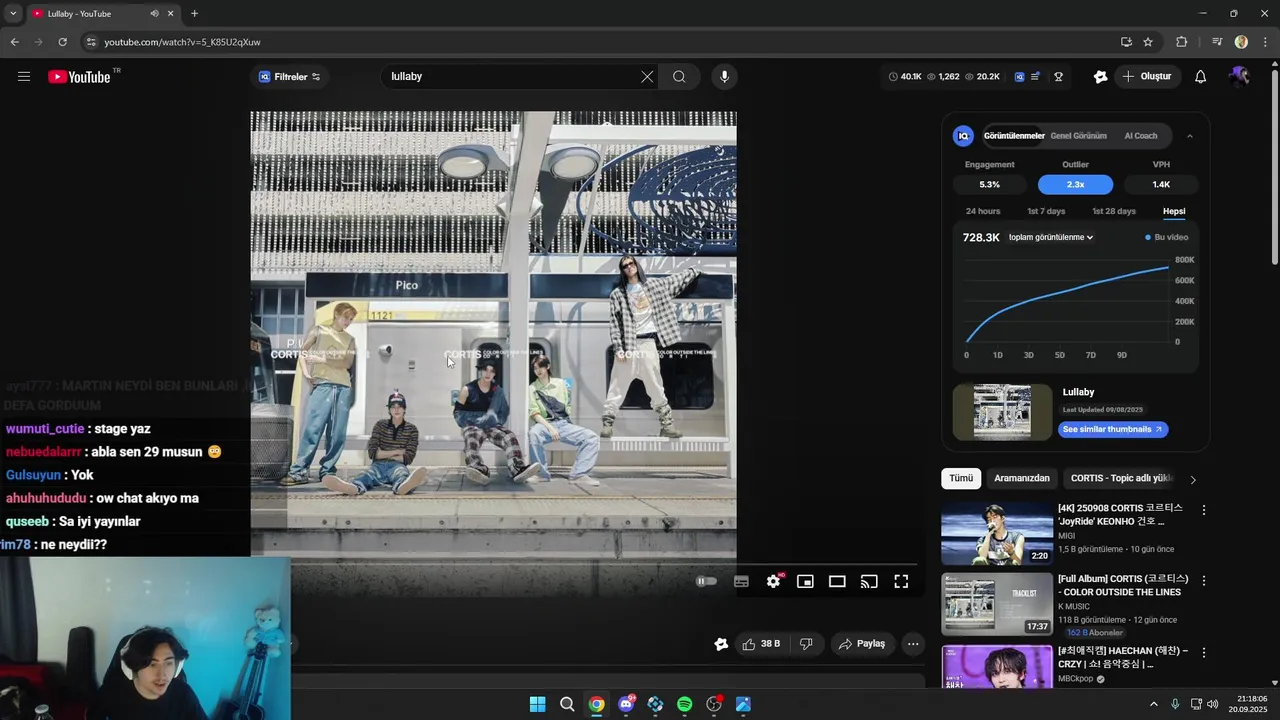Viewport: 1280px width, 720px height.
Task: Select the AI Coach tab
Action: point(1141,136)
